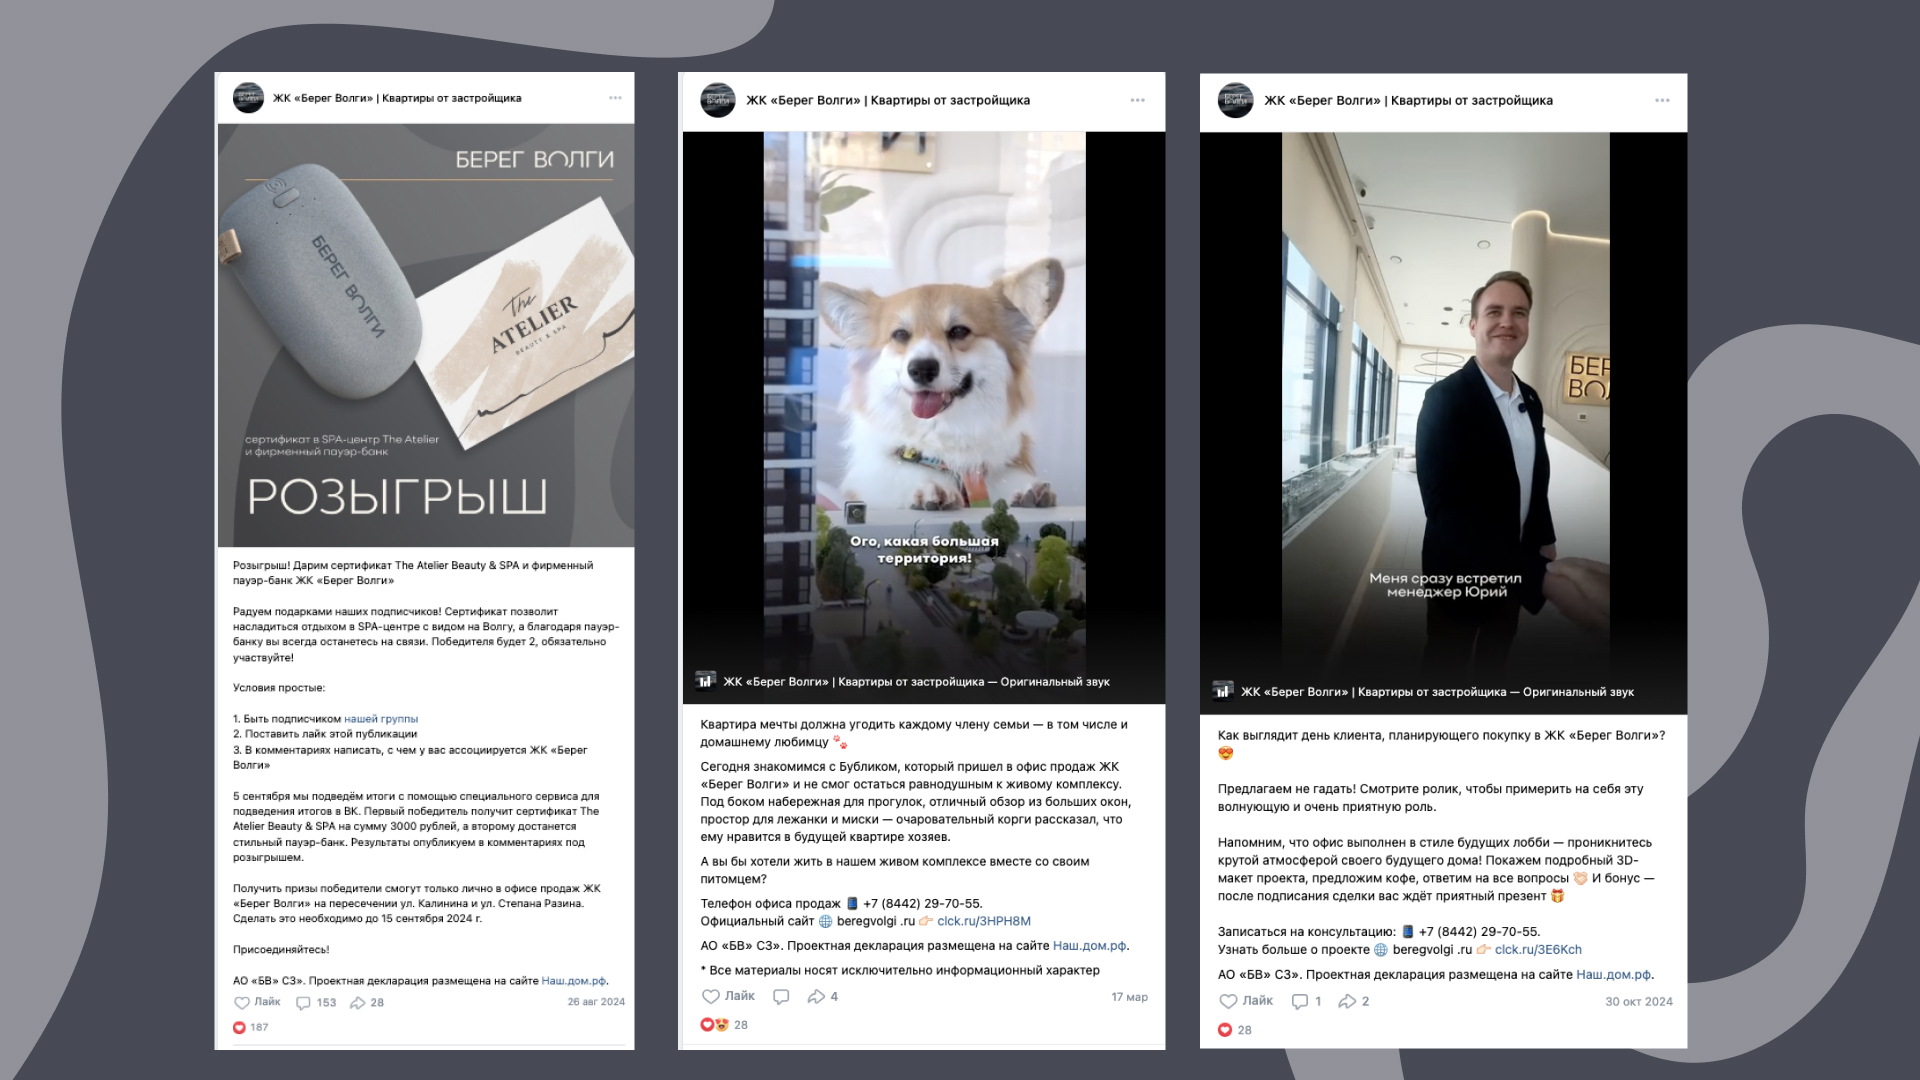This screenshot has width=1920, height=1080.
Task: Click community avatar in corgi post header
Action: 718,100
